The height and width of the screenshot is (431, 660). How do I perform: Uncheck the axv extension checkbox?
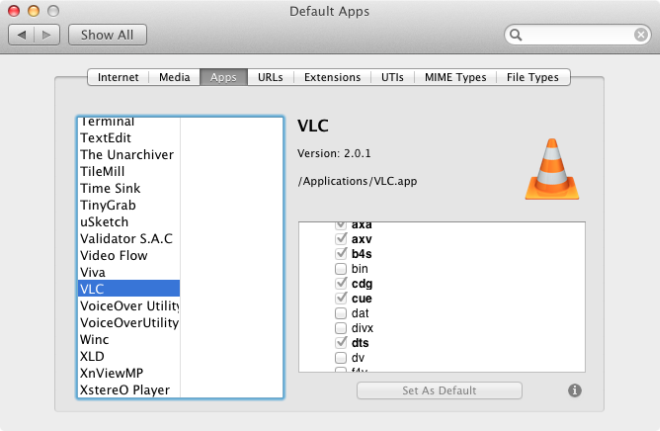pyautogui.click(x=341, y=239)
